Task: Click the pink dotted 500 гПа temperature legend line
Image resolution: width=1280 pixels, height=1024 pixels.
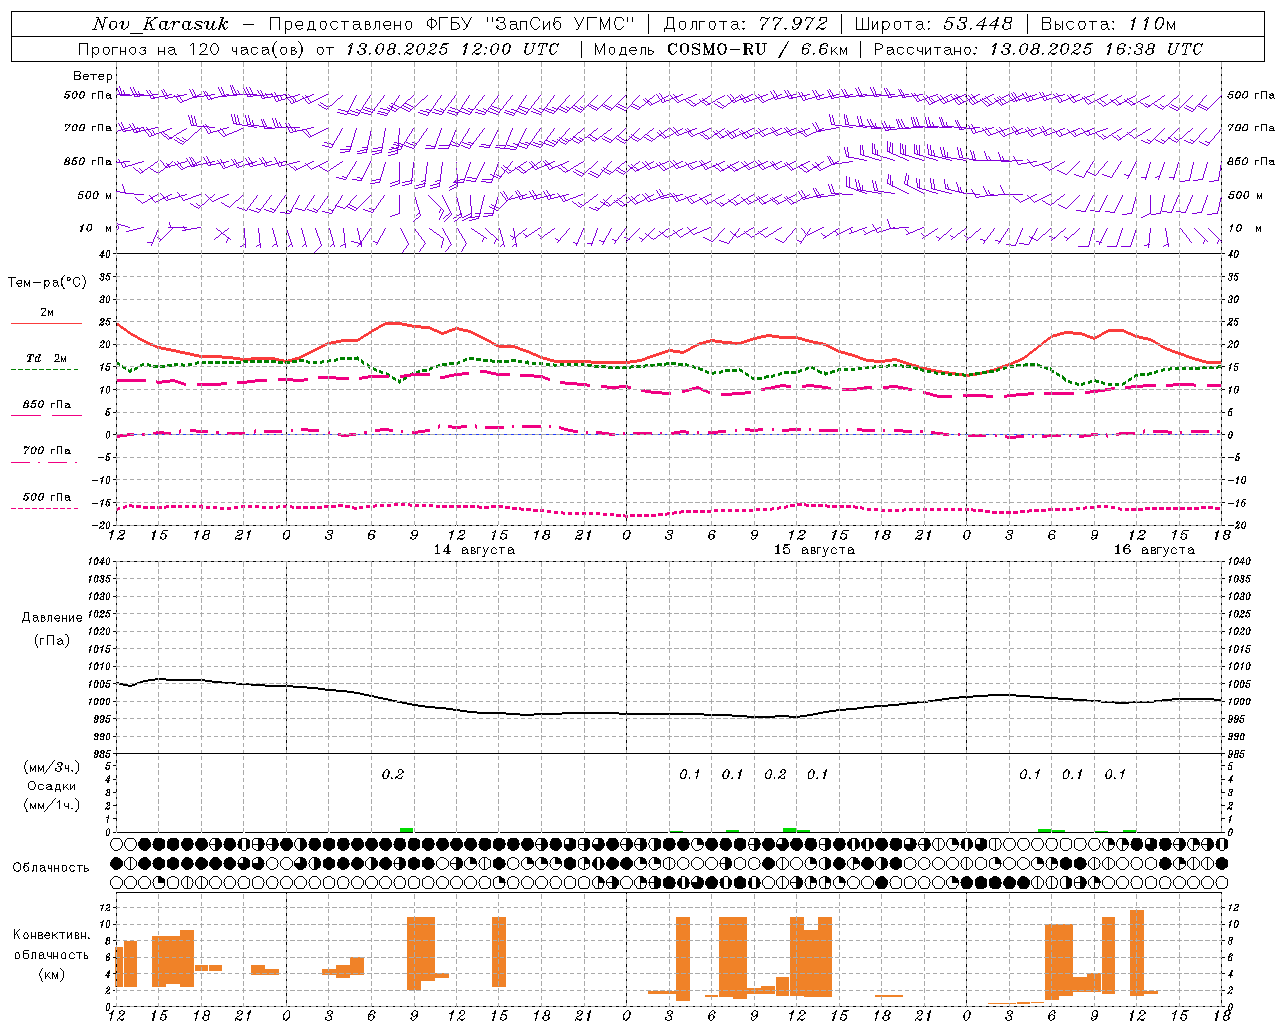Action: pyautogui.click(x=45, y=509)
